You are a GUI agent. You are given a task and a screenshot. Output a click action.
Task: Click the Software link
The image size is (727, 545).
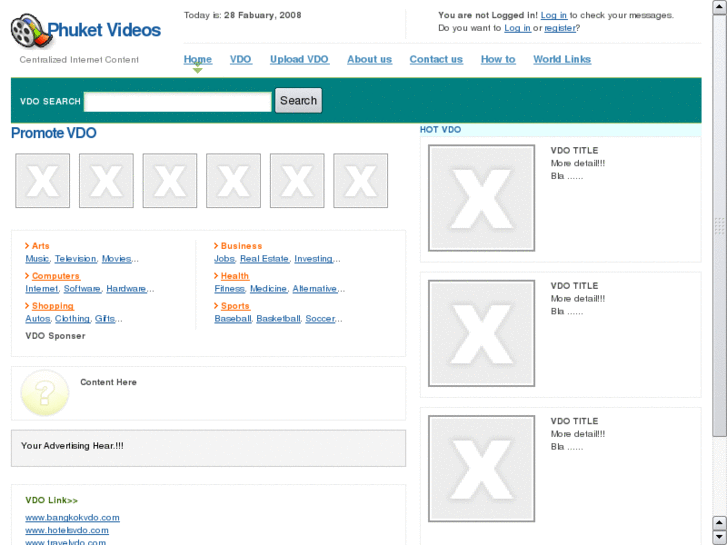point(82,289)
